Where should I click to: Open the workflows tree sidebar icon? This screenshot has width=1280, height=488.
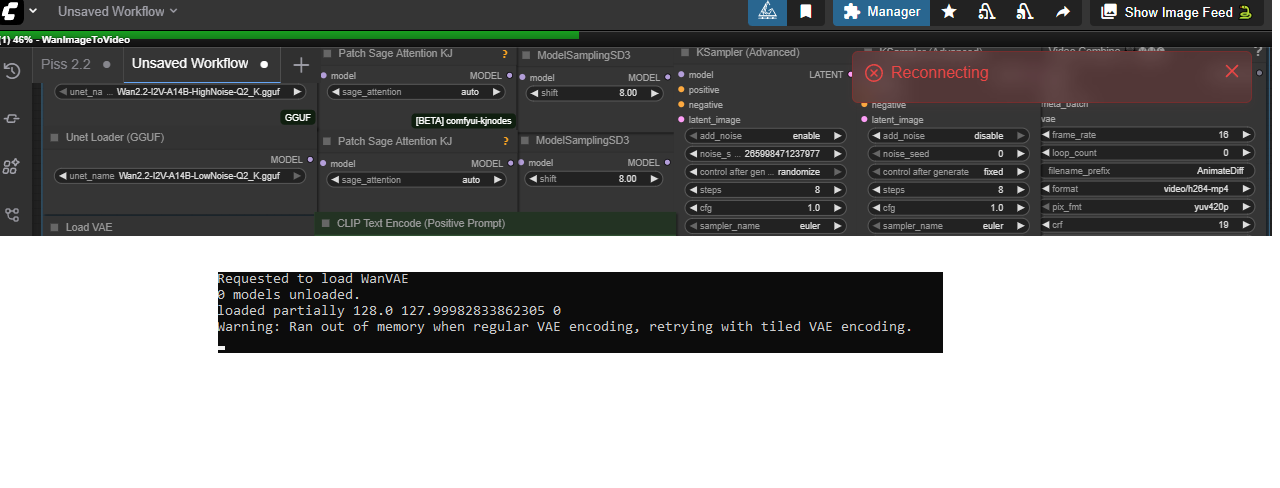coord(12,214)
